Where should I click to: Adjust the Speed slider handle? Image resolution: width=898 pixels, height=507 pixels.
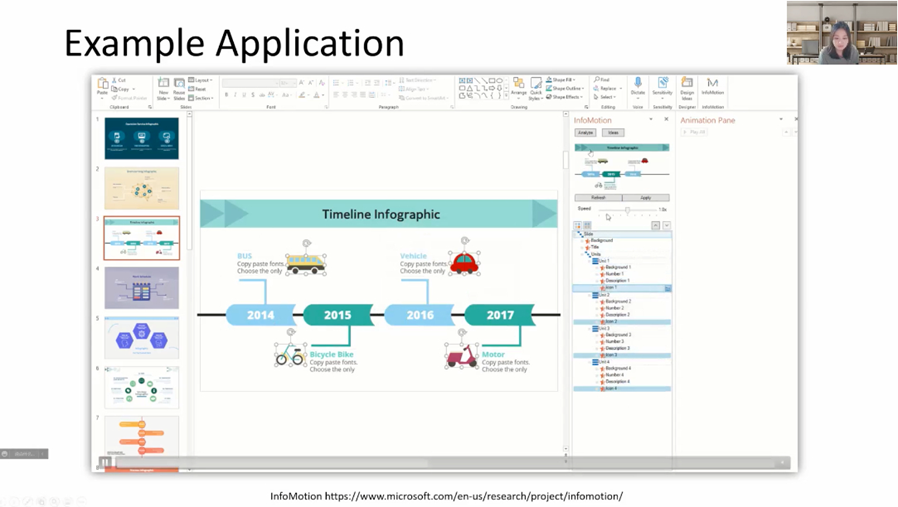click(x=627, y=210)
